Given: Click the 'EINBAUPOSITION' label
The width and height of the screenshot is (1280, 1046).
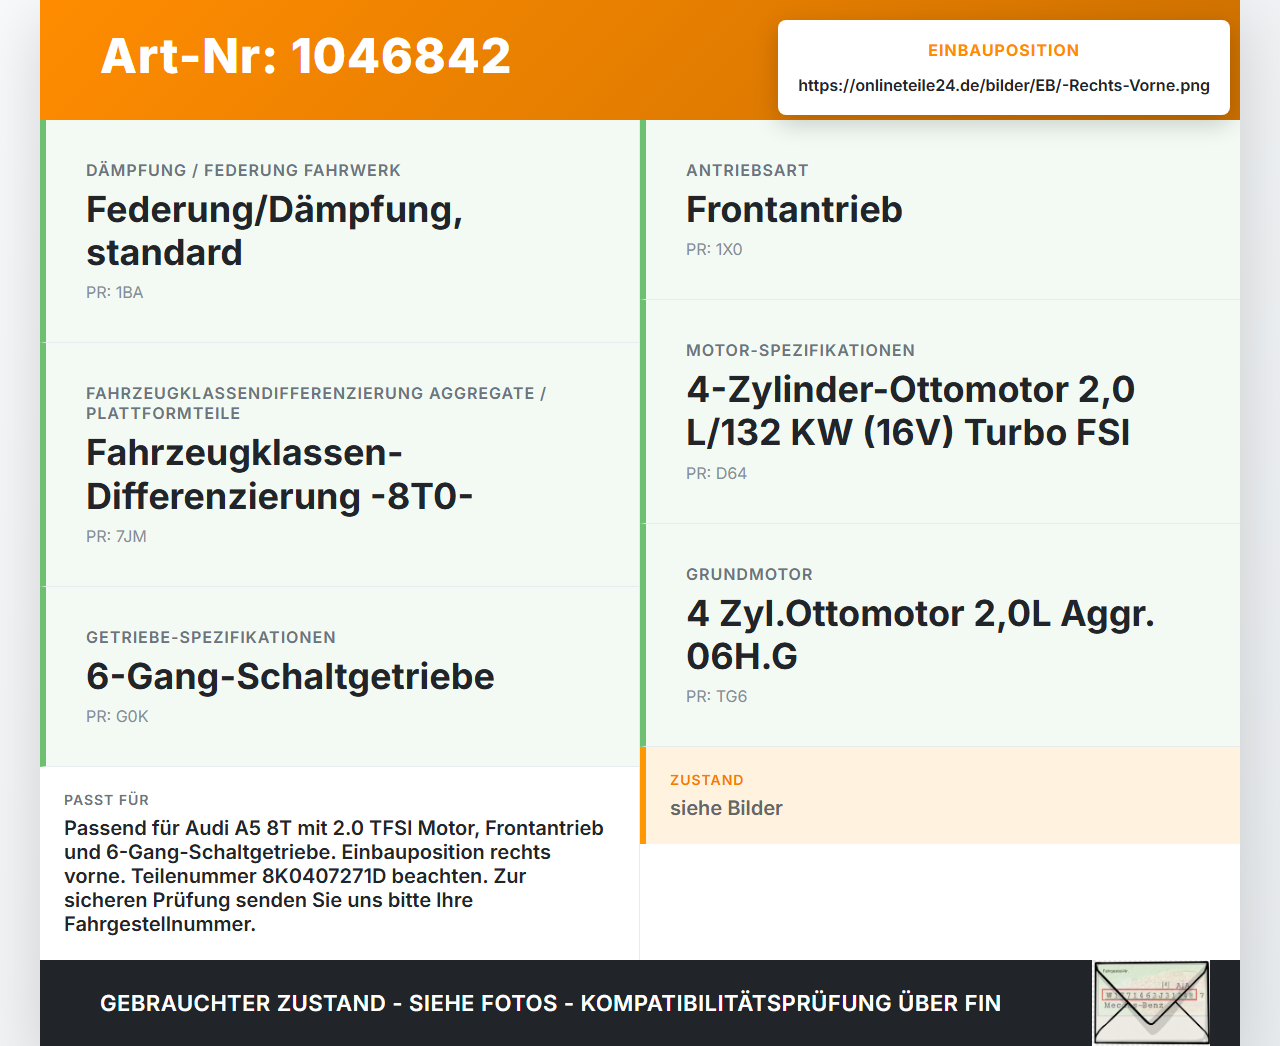Looking at the screenshot, I should (1004, 50).
